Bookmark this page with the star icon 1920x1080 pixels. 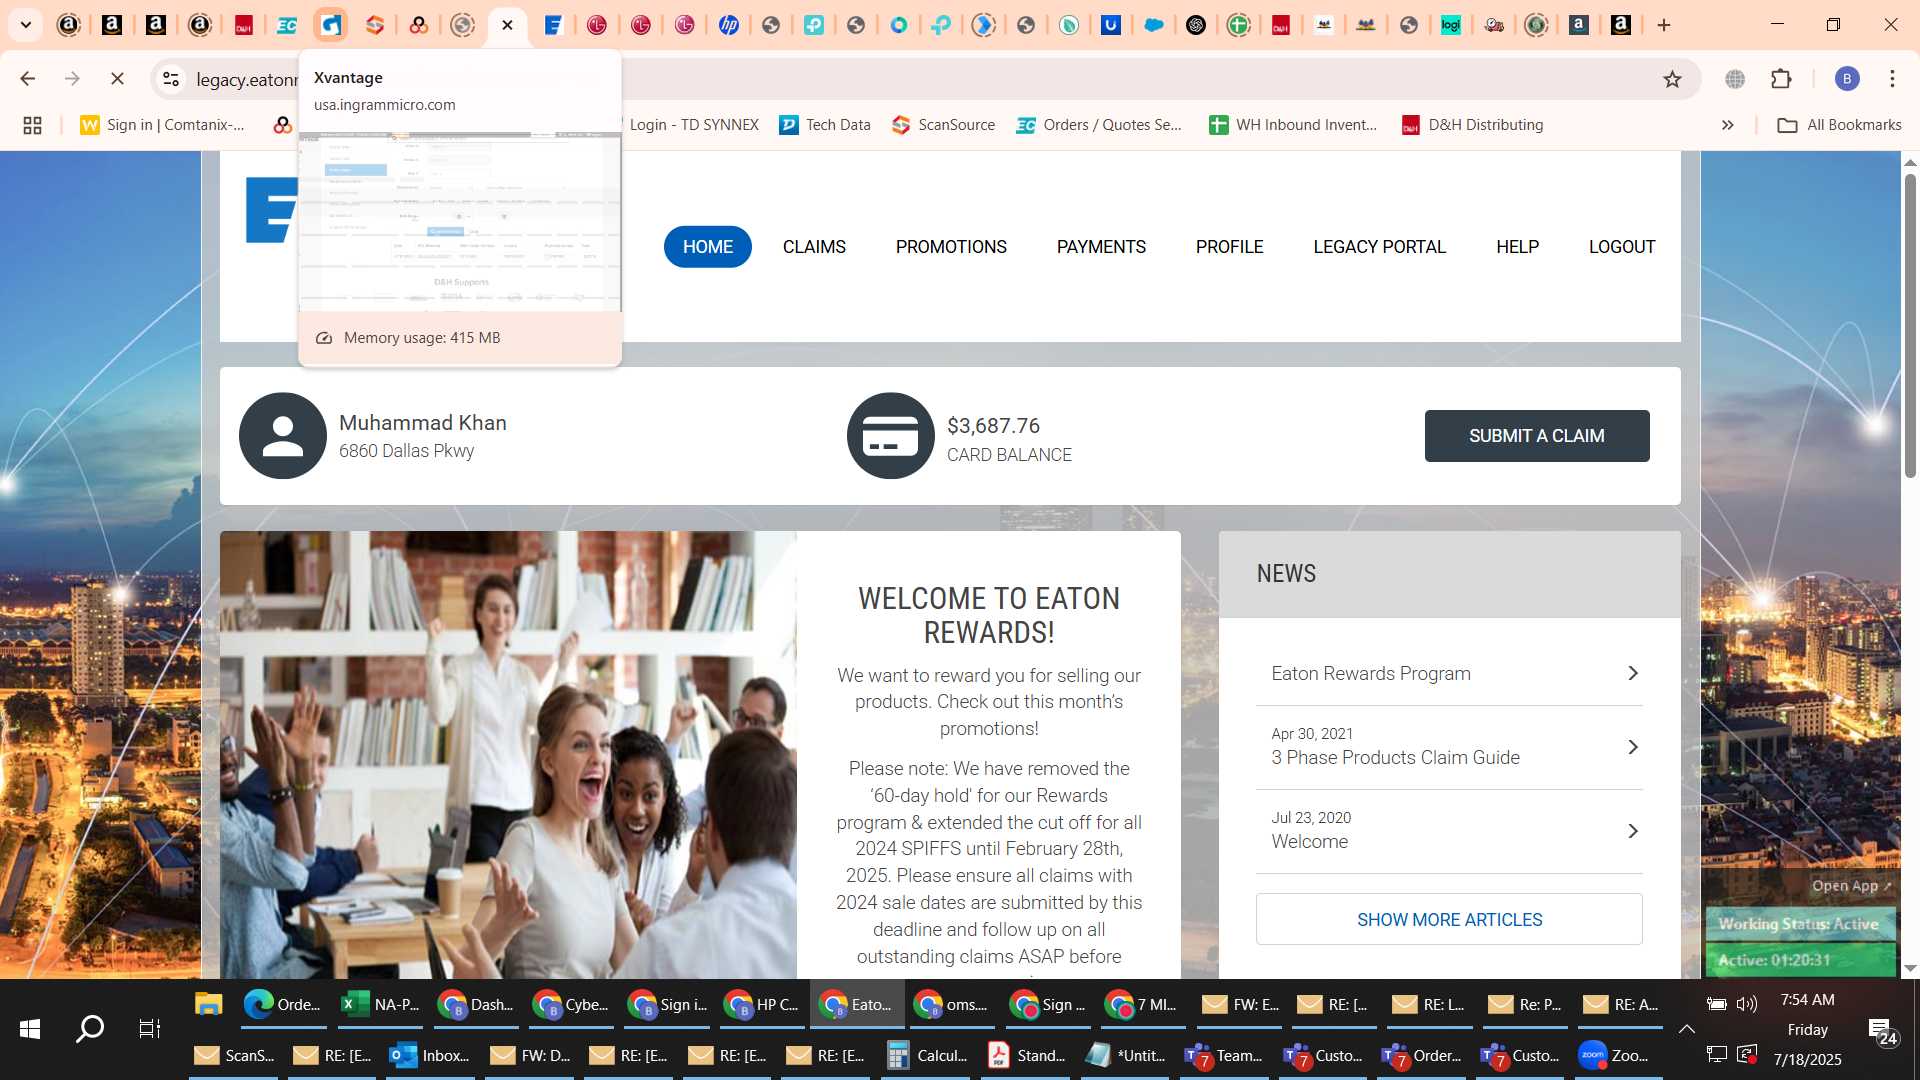(x=1672, y=79)
